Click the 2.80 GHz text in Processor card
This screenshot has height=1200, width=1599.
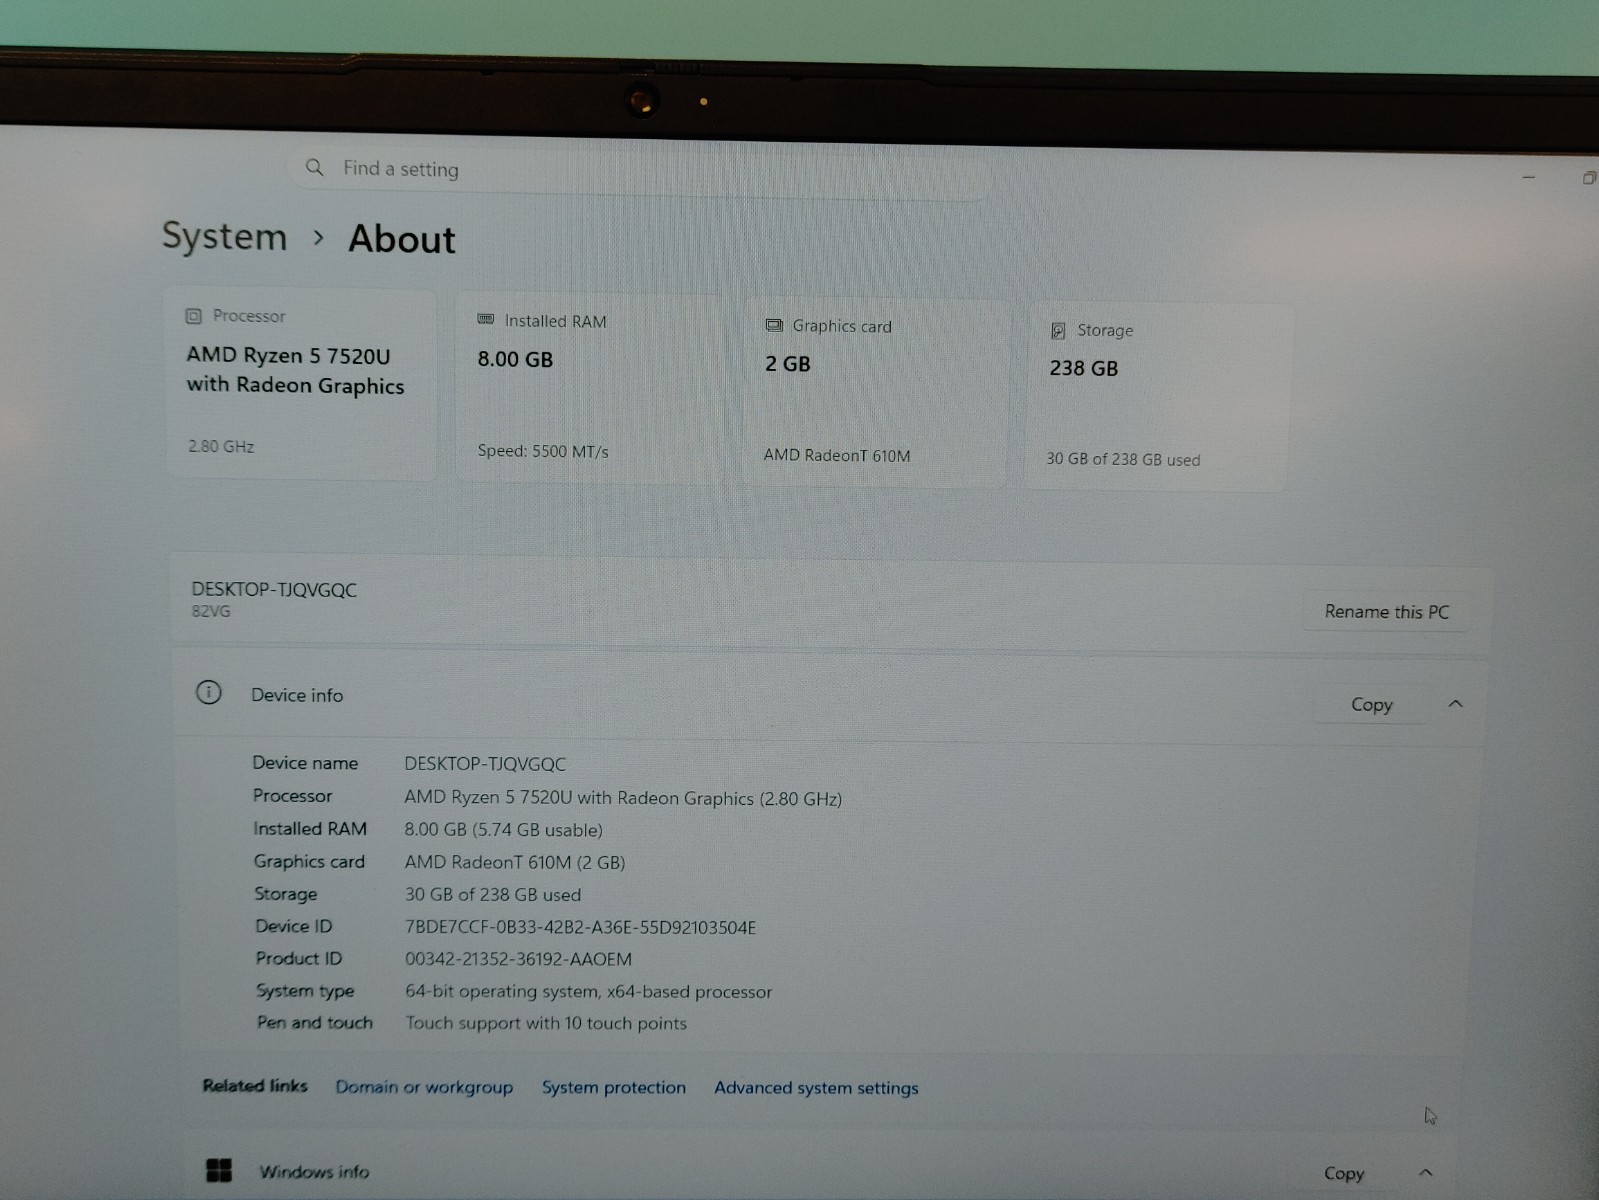(x=221, y=446)
